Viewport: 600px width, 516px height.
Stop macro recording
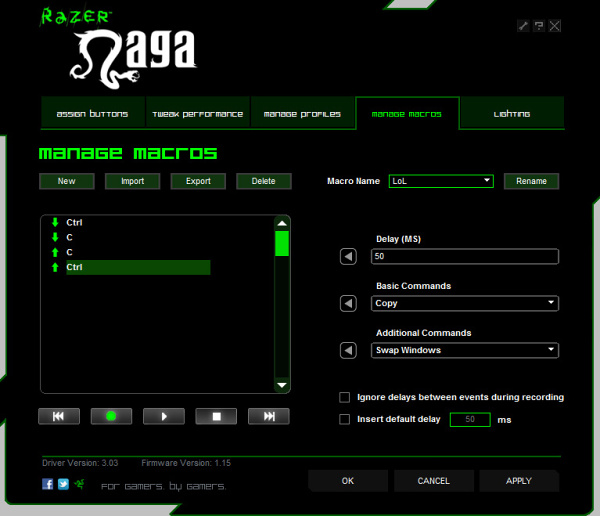point(216,416)
